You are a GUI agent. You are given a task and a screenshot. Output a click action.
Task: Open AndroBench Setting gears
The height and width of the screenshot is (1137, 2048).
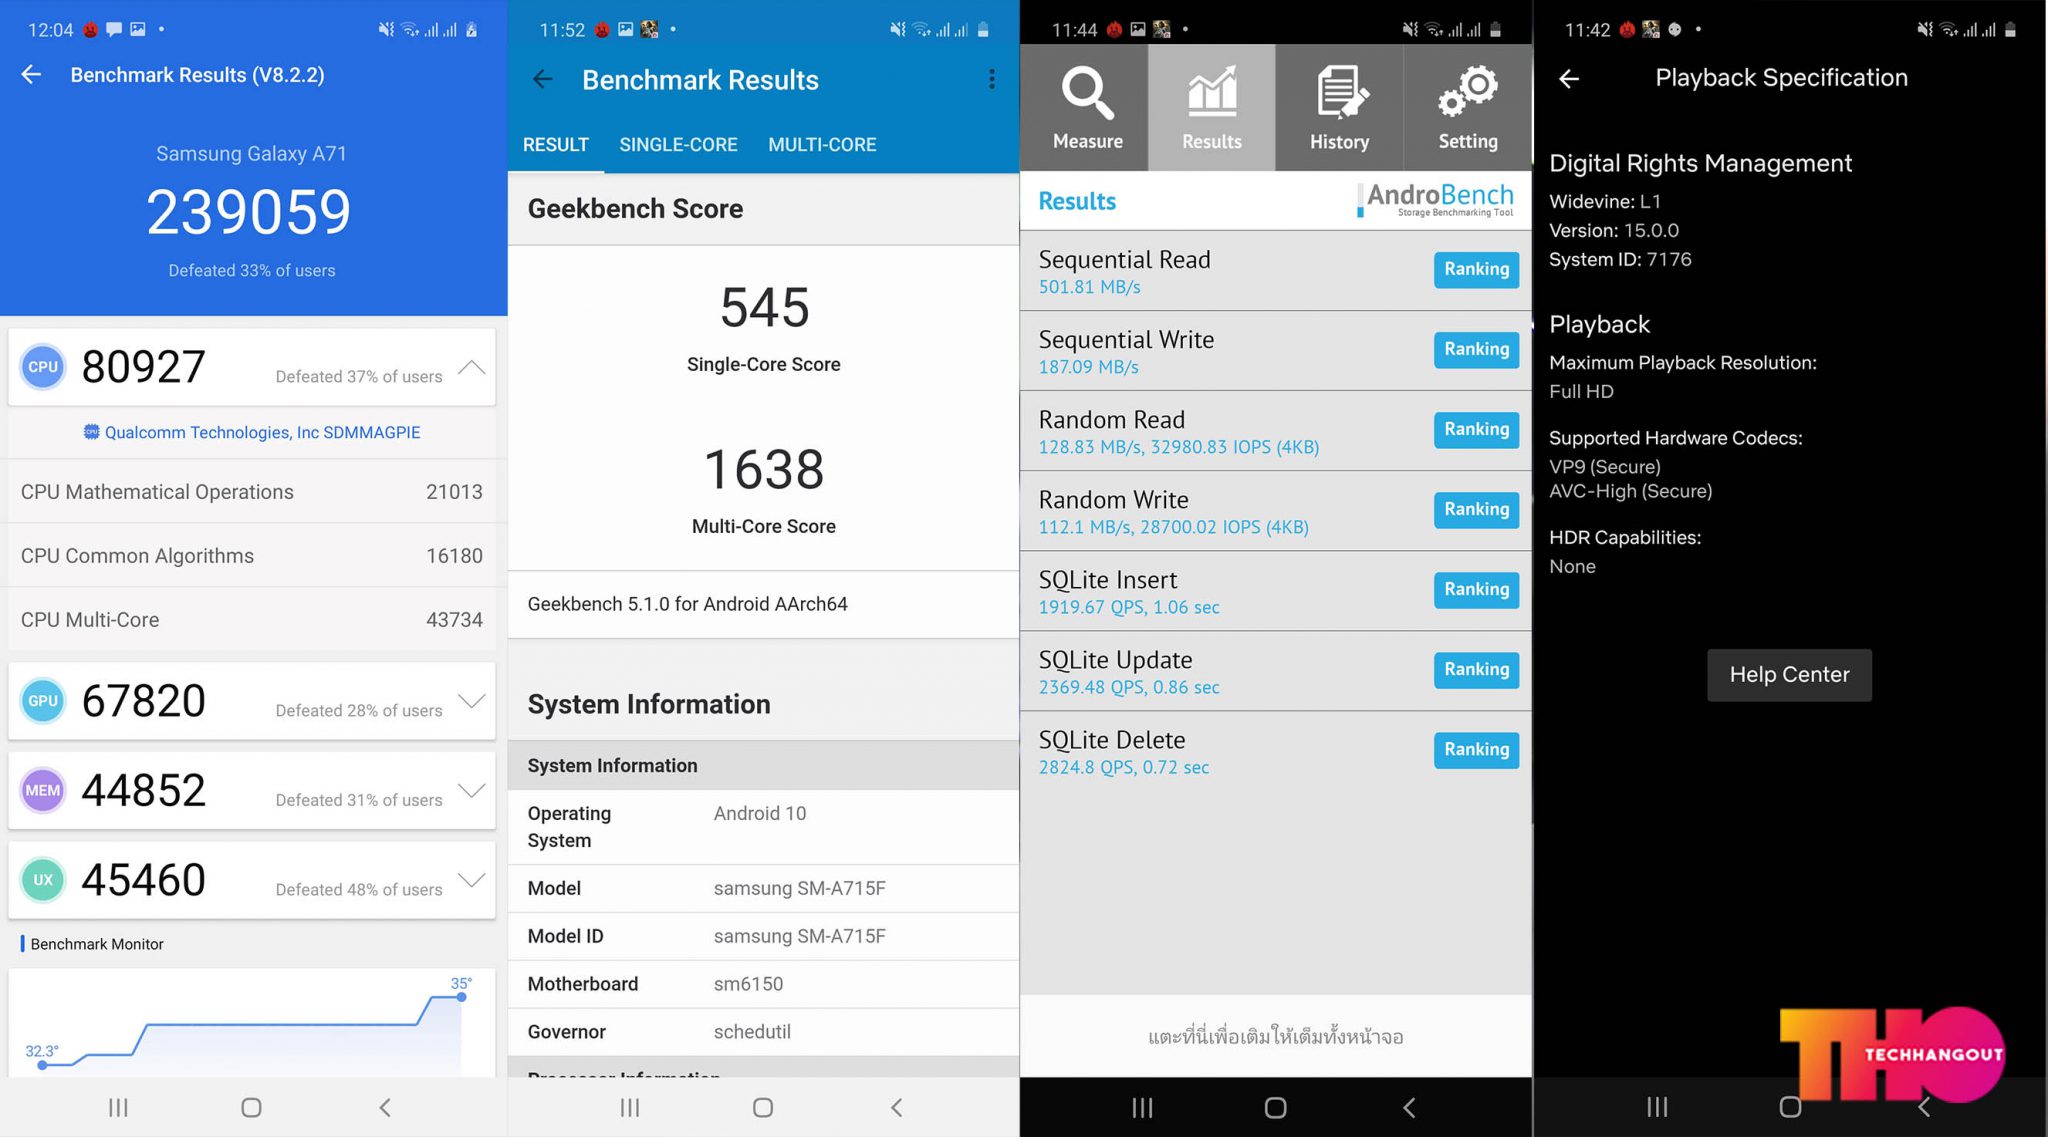[1467, 108]
